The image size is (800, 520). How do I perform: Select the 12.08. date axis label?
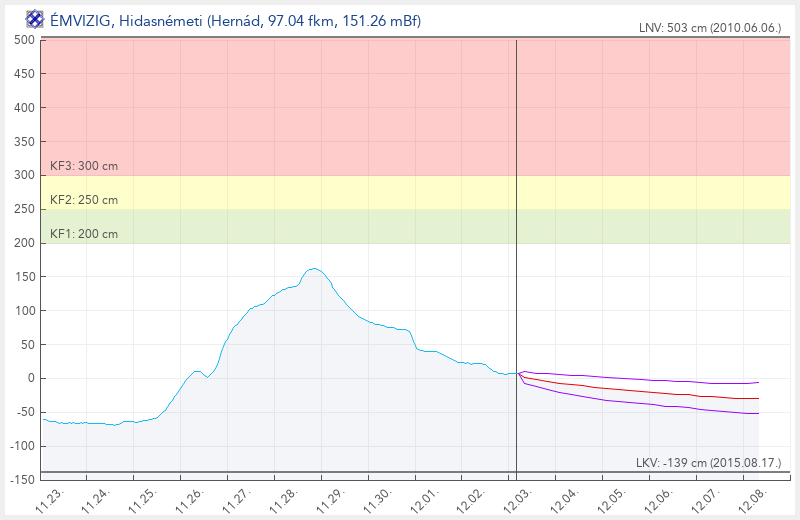point(752,495)
